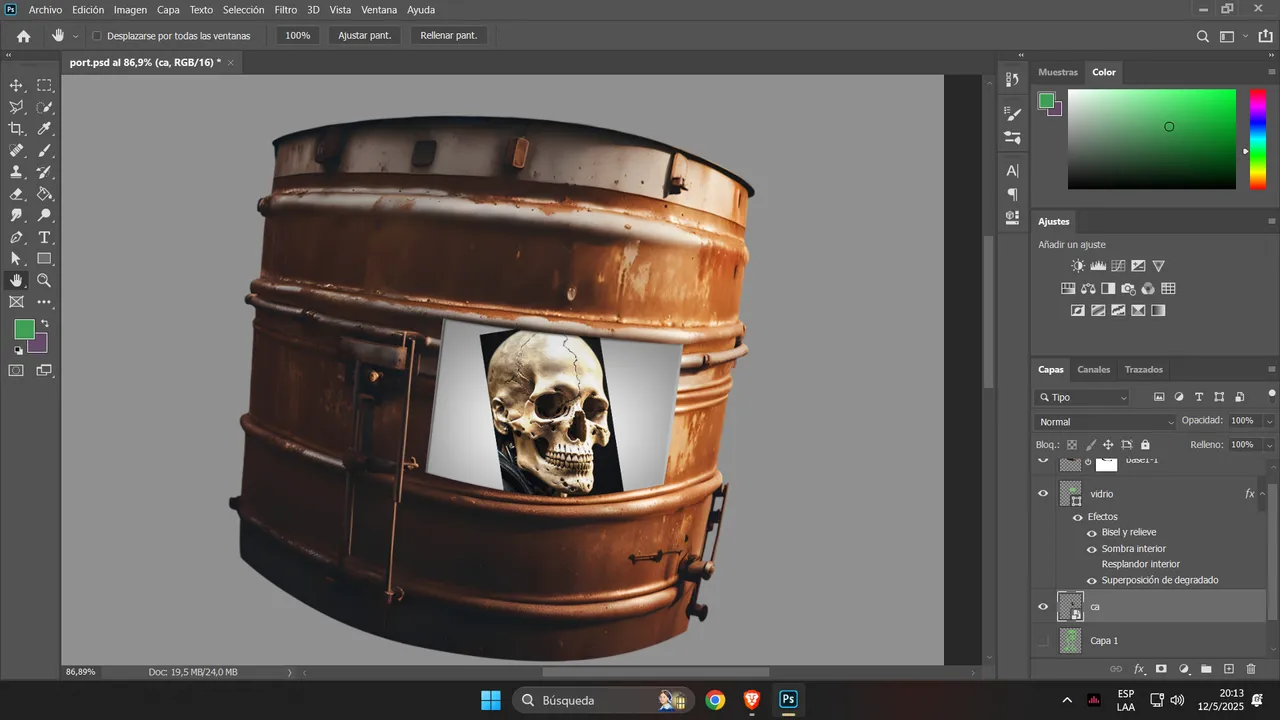Select the Crop tool
1280x720 pixels.
pos(17,129)
